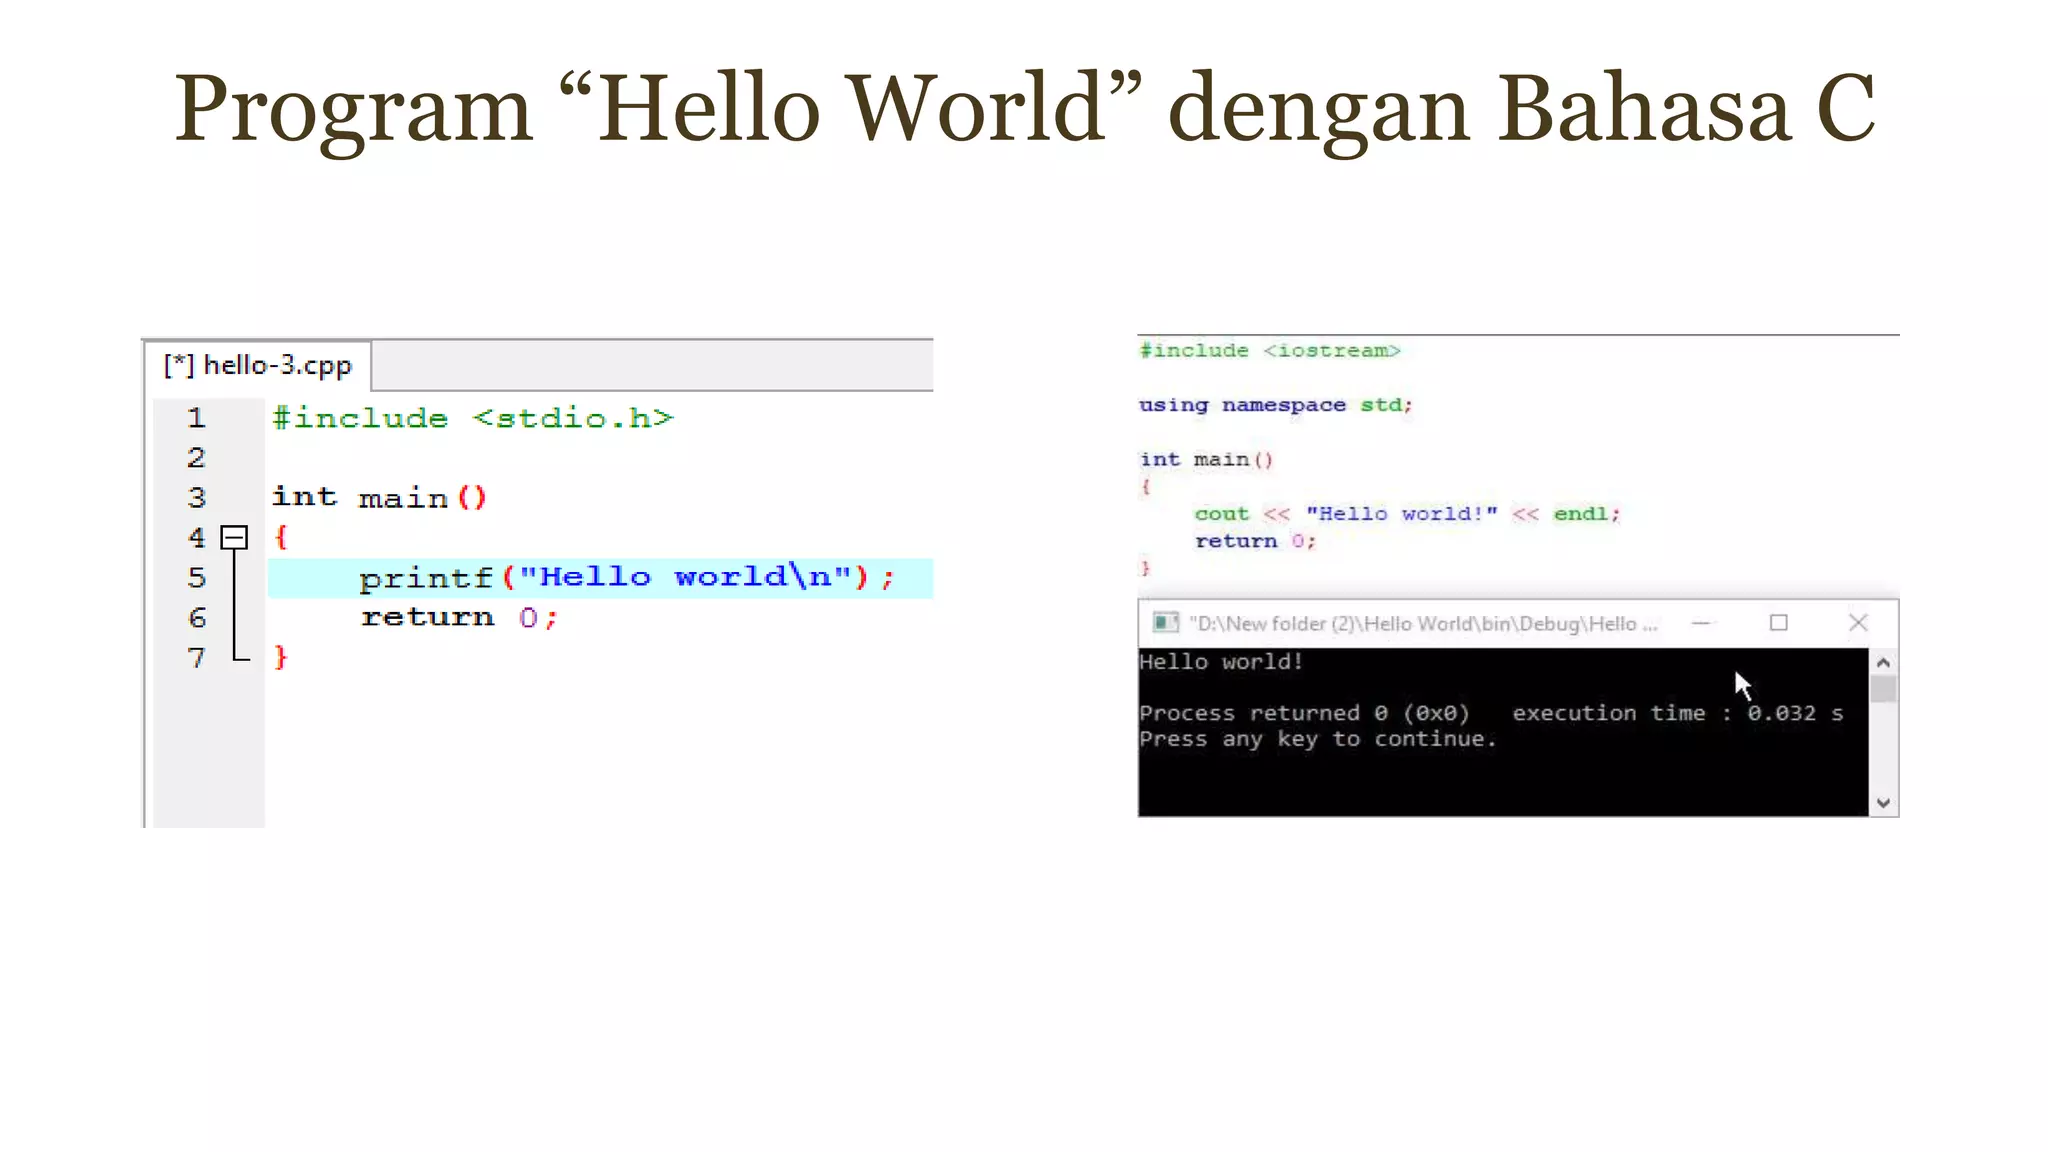Click the Process returned 0 output line
The width and height of the screenshot is (2048, 1152).
click(1491, 713)
